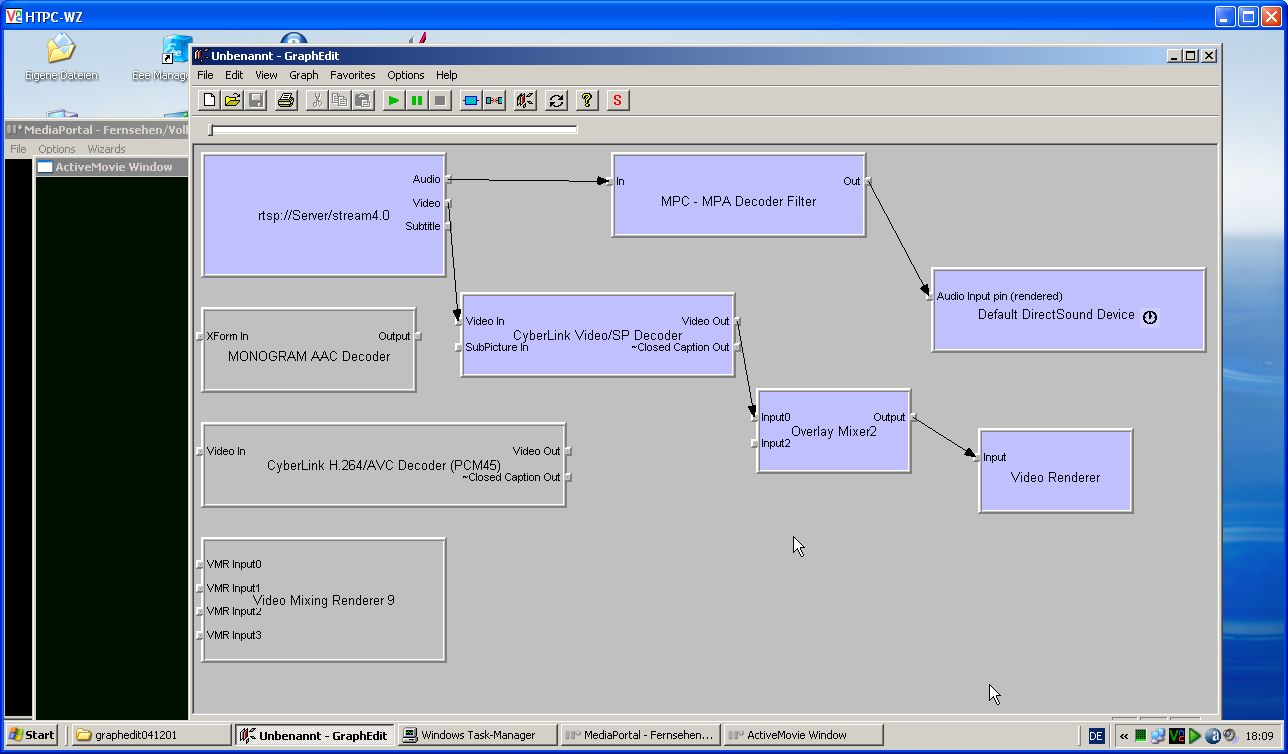The height and width of the screenshot is (754, 1288).
Task: Open the Help menu in GraphEdit
Action: (447, 75)
